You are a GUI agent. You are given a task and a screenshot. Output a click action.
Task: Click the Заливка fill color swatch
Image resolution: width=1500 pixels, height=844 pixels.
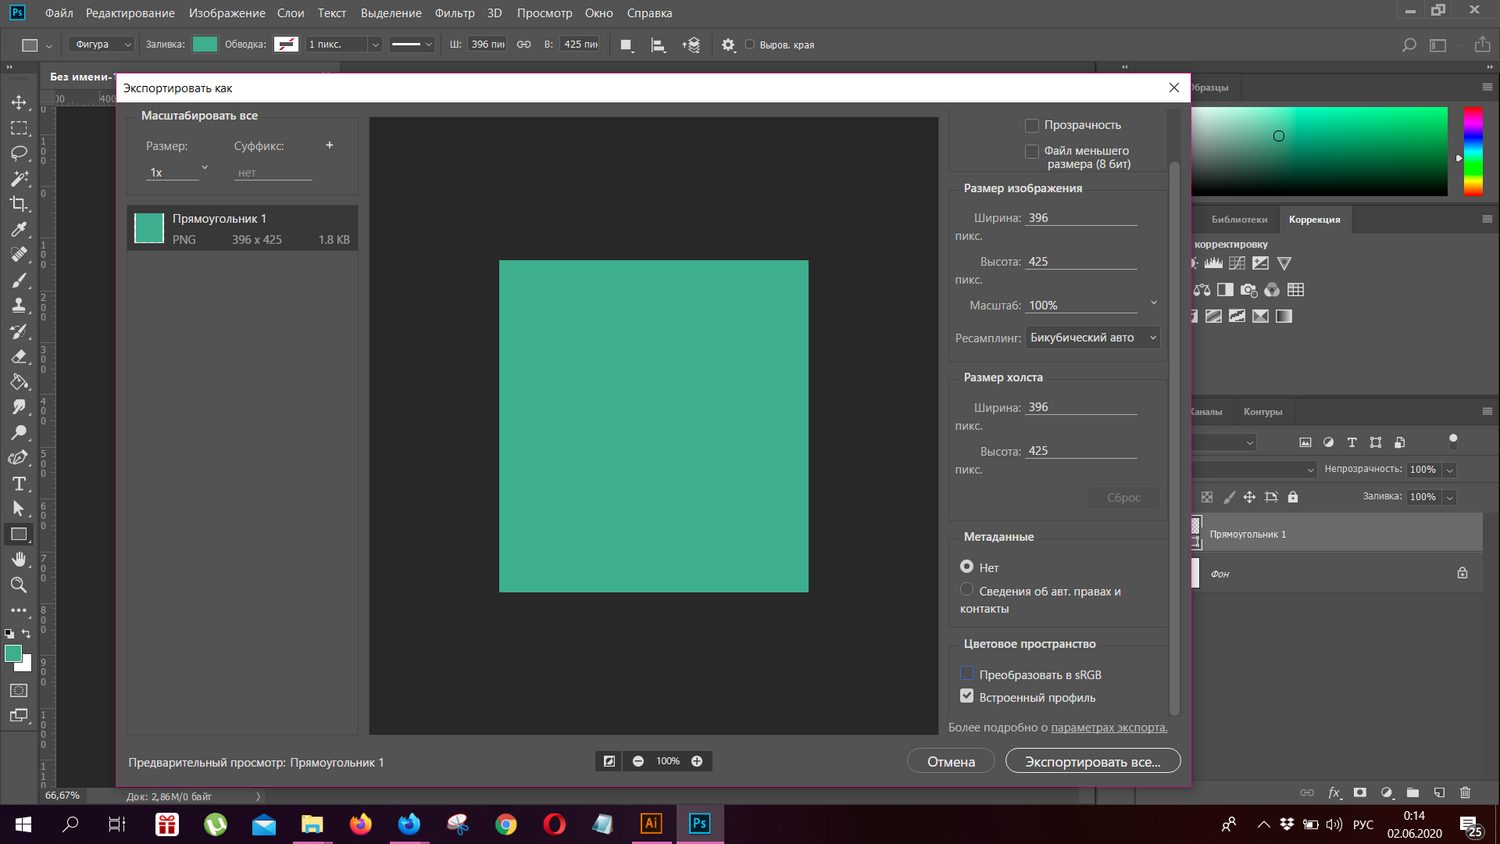205,44
